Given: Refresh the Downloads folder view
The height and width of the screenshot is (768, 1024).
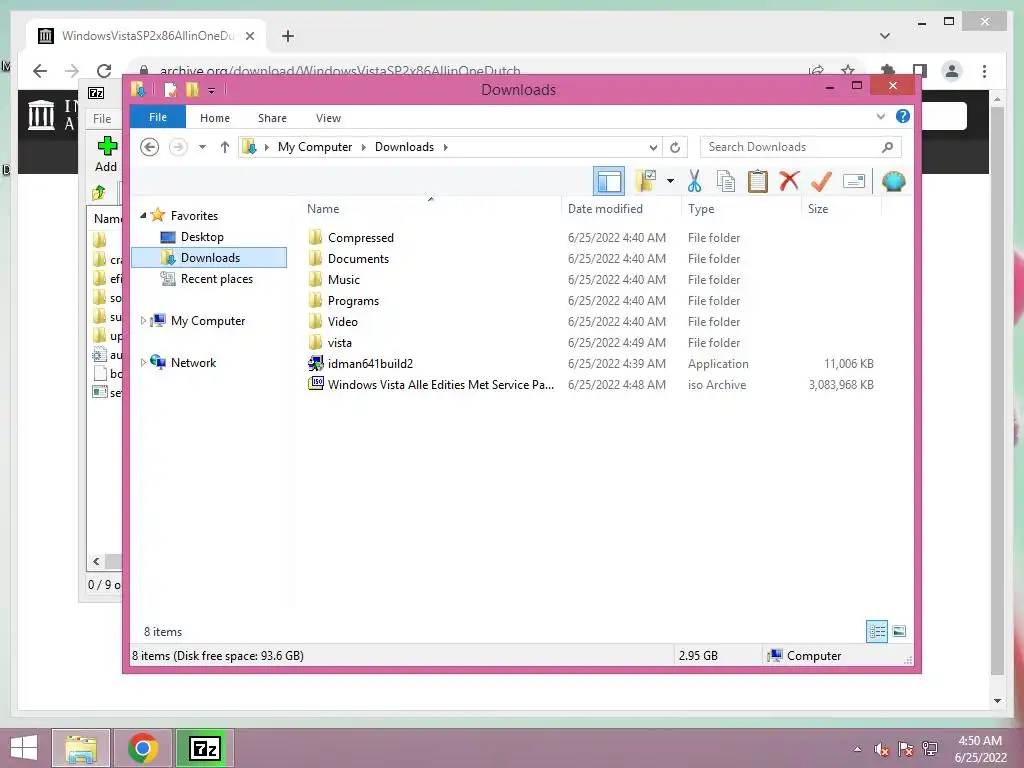Looking at the screenshot, I should 675,147.
